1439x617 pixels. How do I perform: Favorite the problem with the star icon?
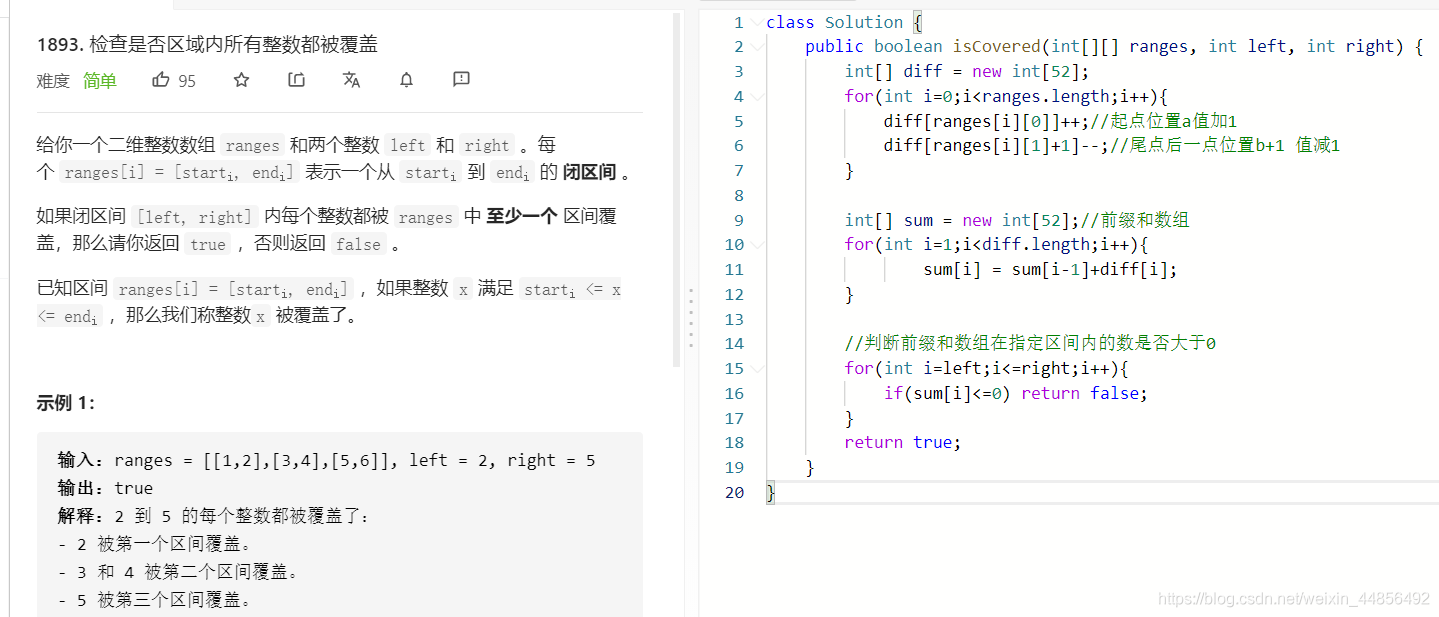pyautogui.click(x=241, y=80)
